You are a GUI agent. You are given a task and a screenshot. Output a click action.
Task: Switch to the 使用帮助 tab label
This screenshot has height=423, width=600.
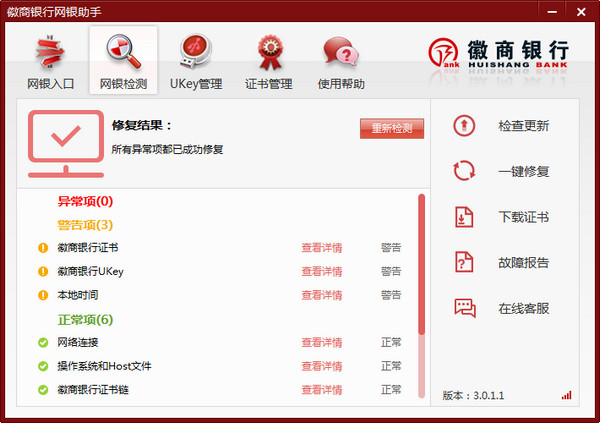click(341, 84)
